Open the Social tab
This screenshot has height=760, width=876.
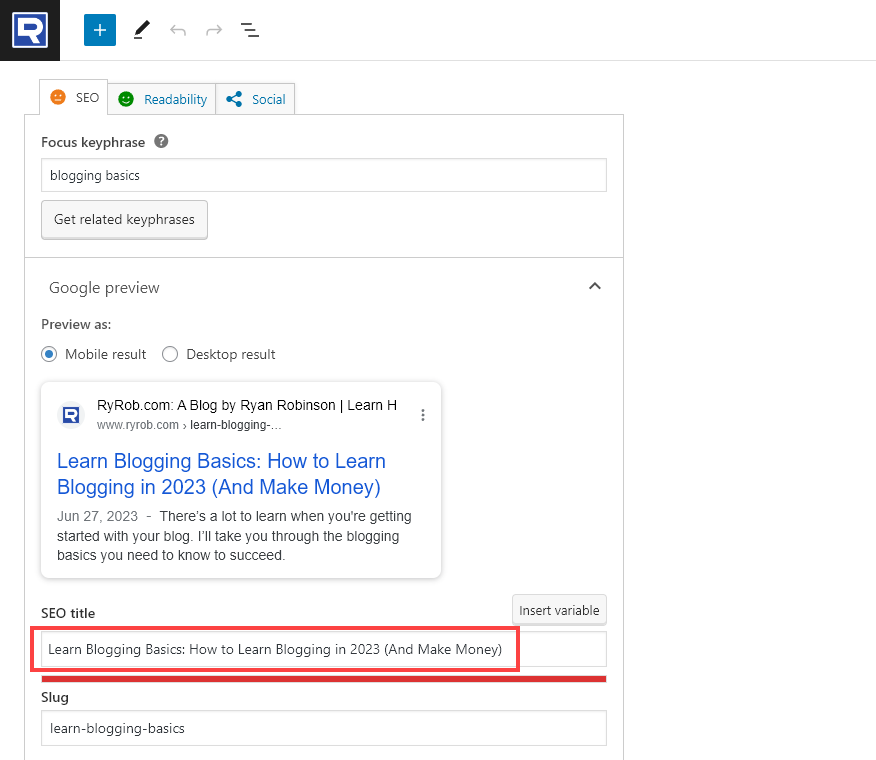pos(256,99)
